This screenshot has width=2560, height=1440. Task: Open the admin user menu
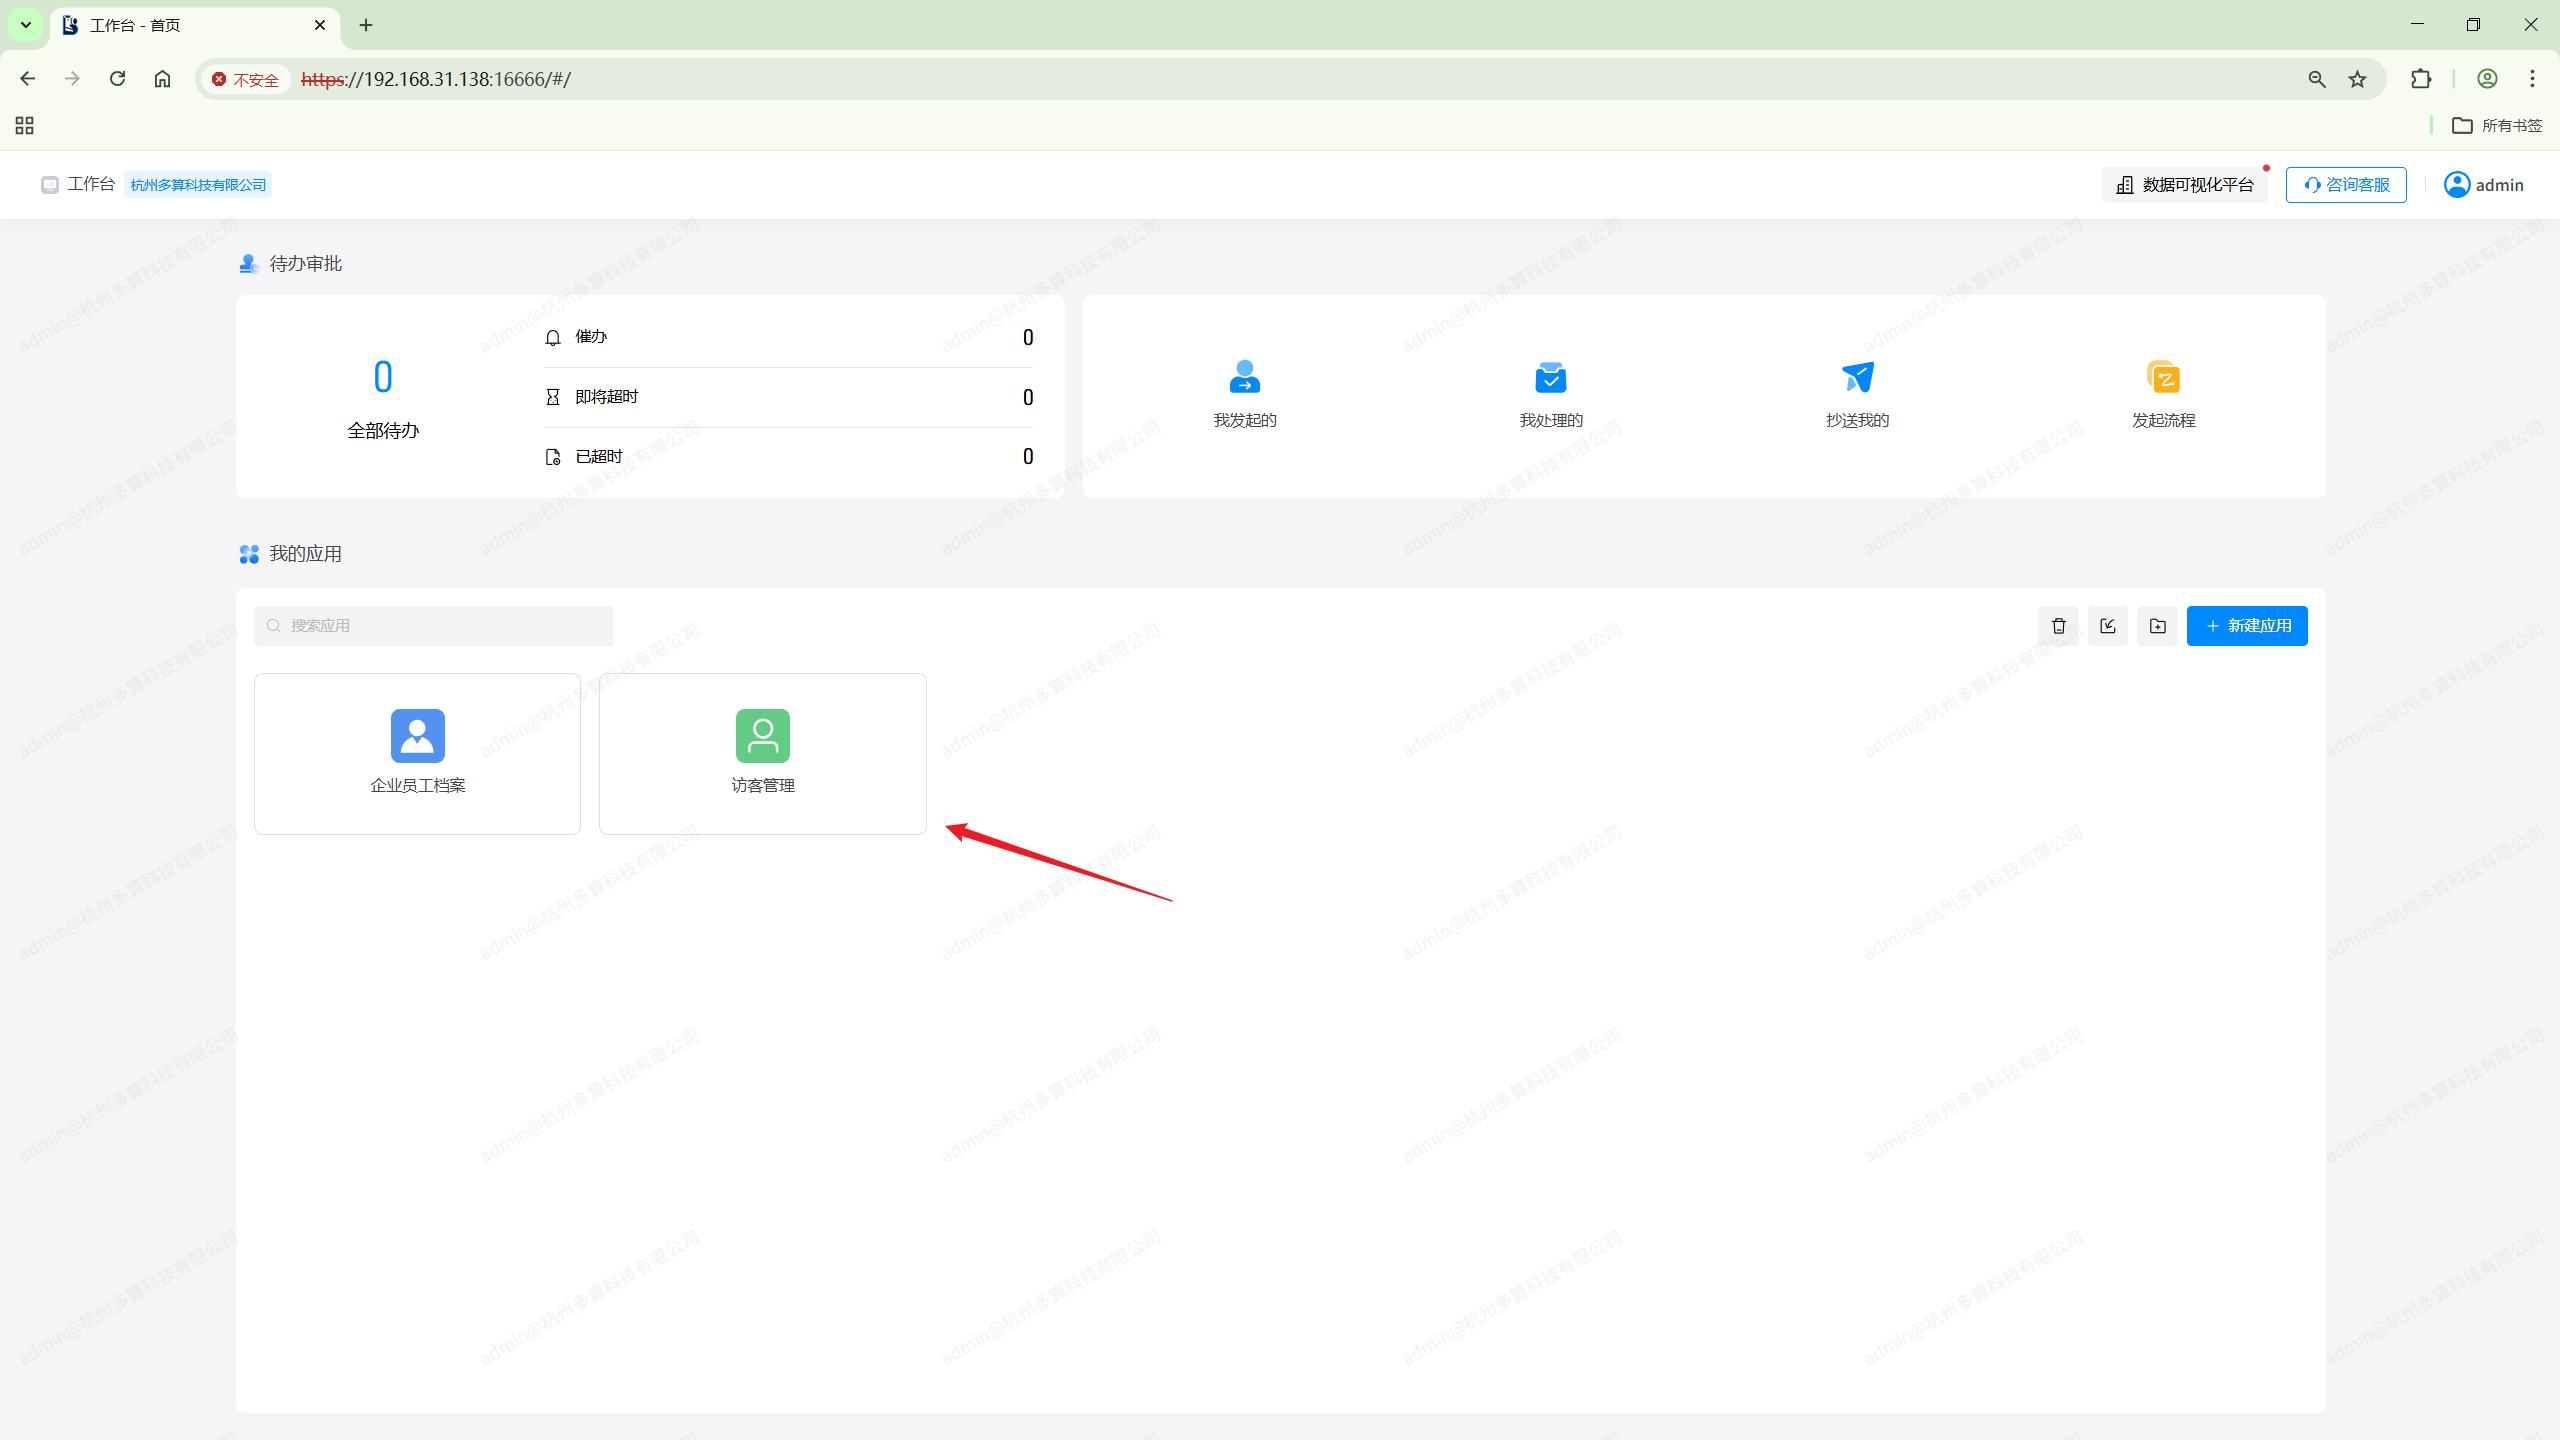(x=2484, y=185)
